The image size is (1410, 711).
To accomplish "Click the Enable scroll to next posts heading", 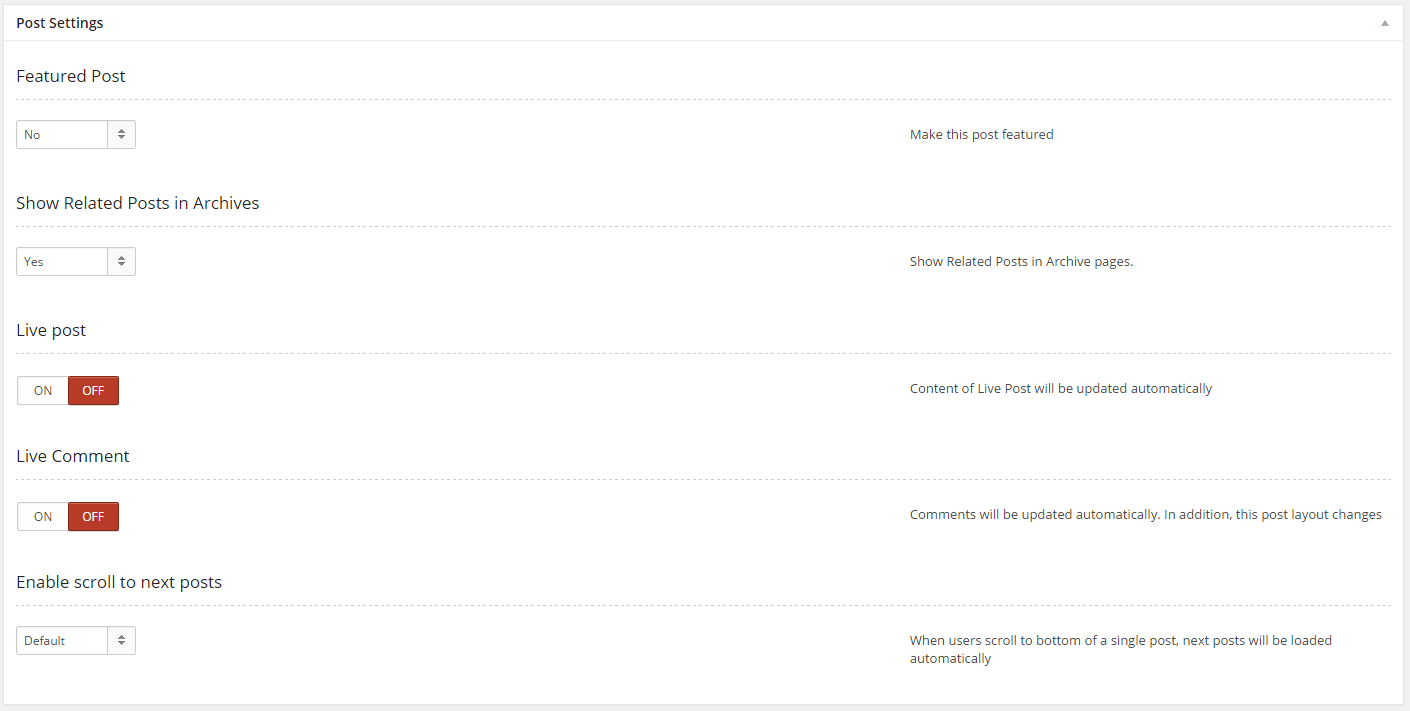I will click(119, 582).
